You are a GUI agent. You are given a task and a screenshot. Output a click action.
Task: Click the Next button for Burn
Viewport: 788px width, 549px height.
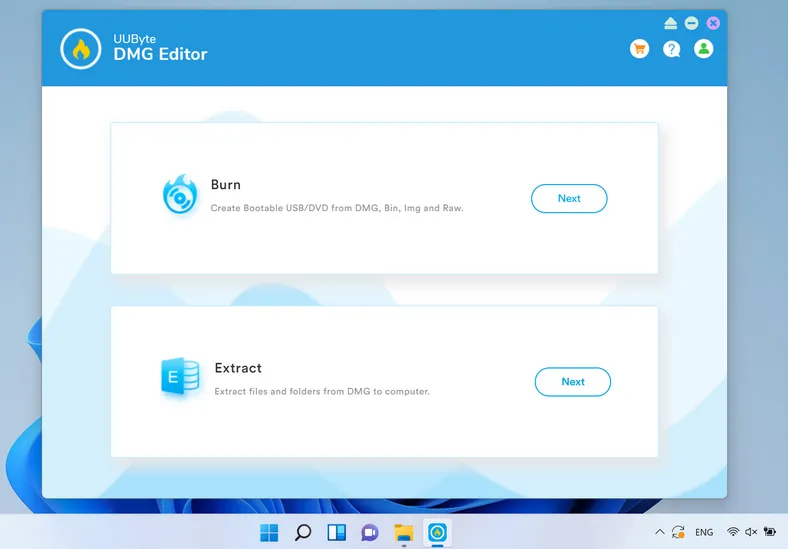[x=569, y=199]
